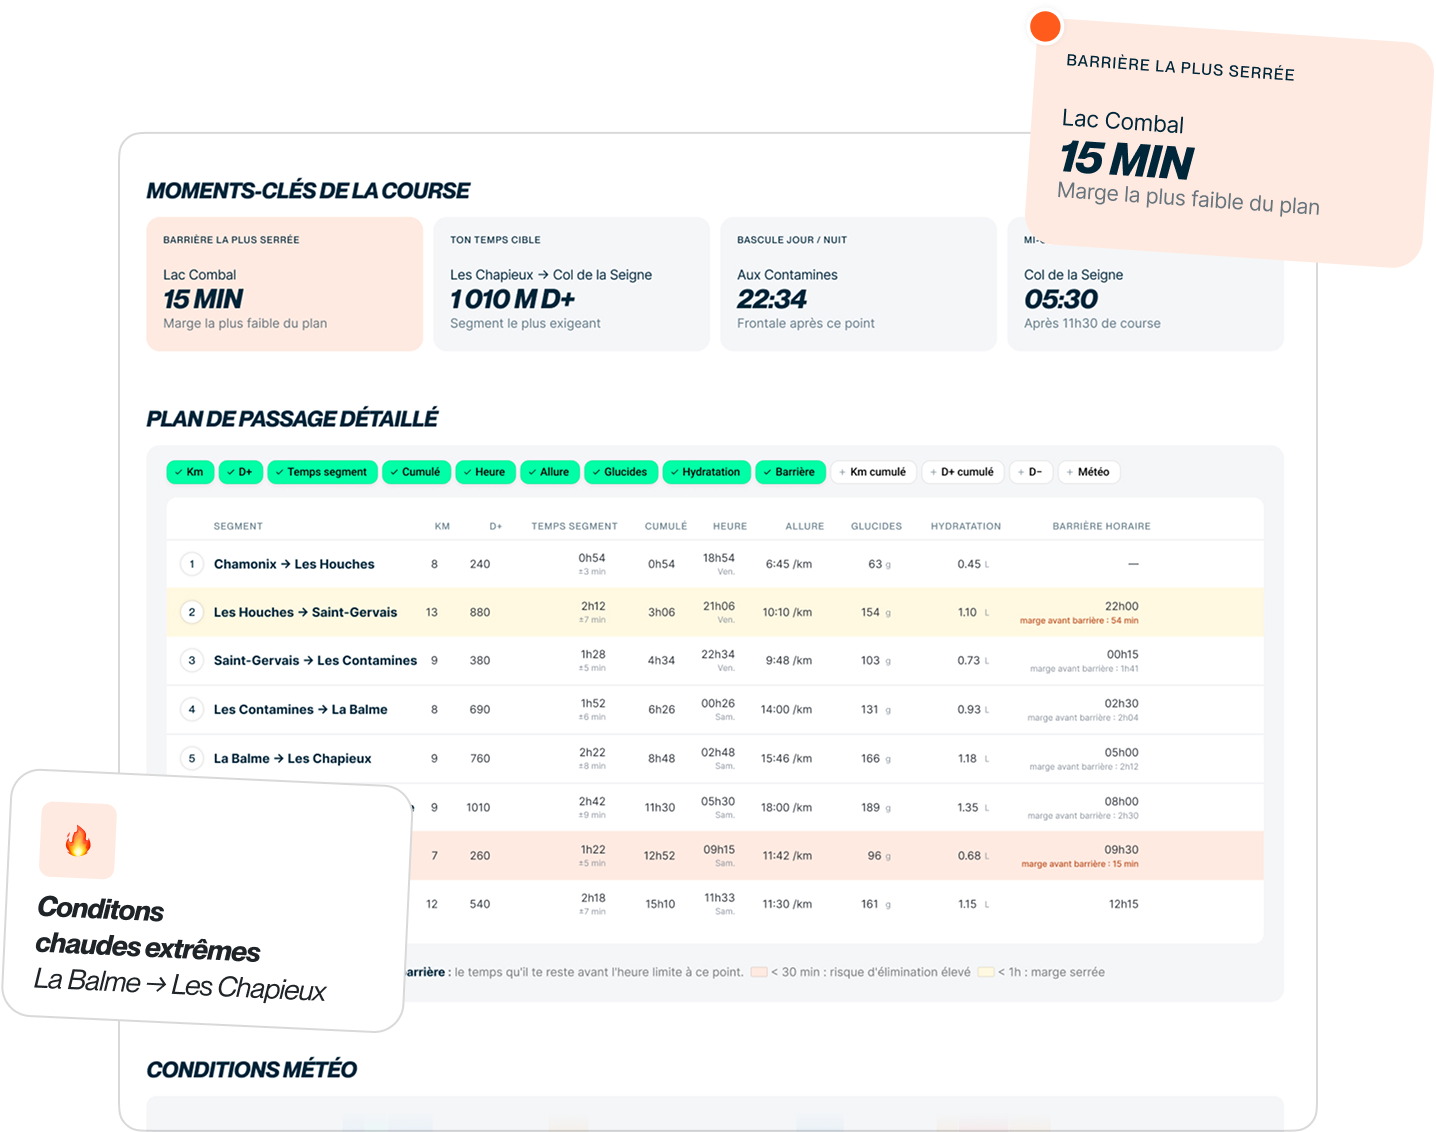The image size is (1436, 1132).
Task: Disable the Heure column chip
Action: coord(486,472)
